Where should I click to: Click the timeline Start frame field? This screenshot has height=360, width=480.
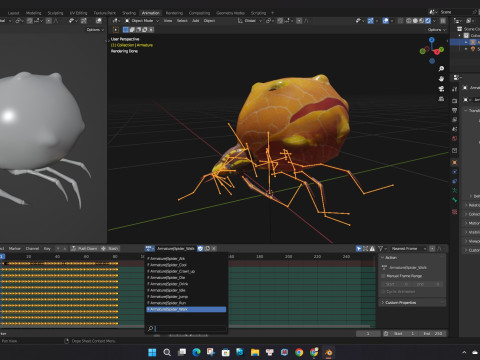coord(404,333)
